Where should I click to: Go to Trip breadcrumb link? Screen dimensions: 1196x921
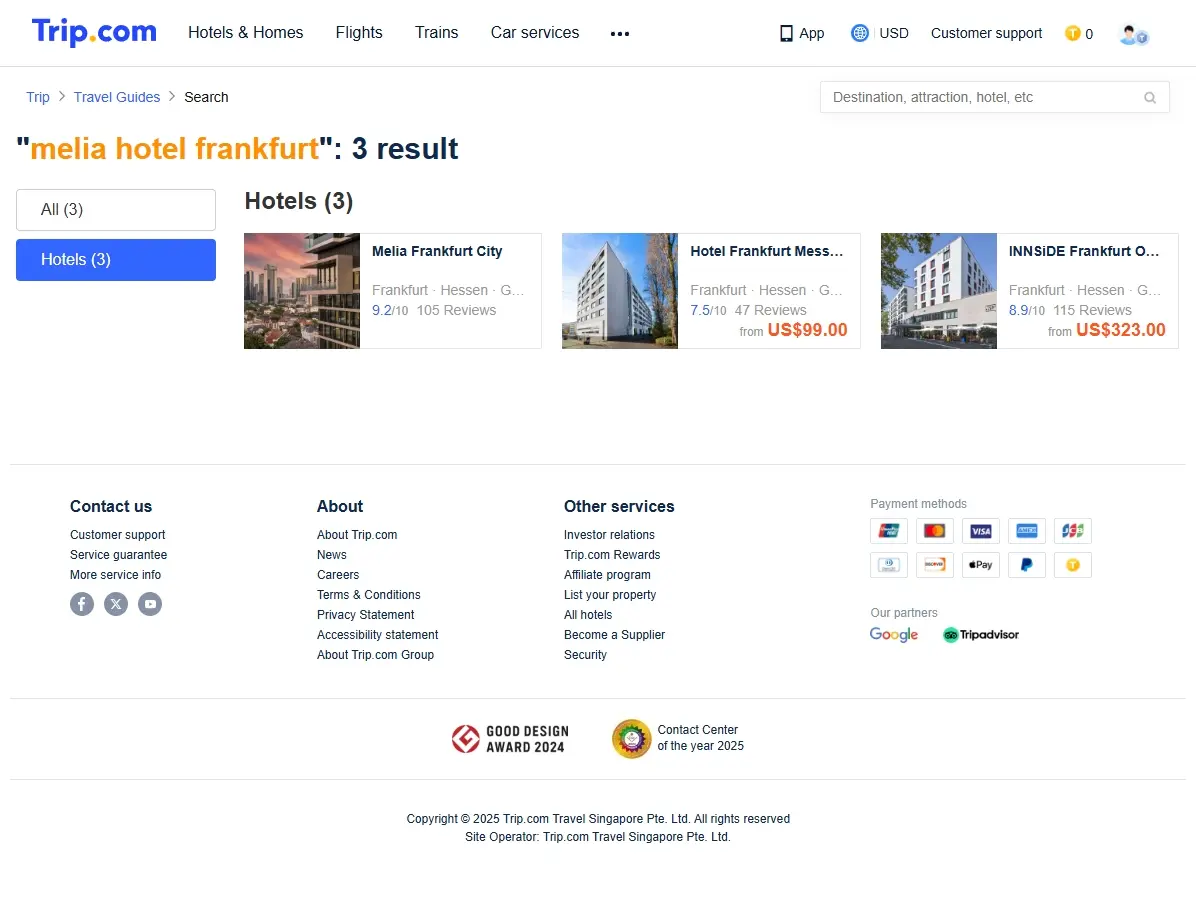(37, 97)
